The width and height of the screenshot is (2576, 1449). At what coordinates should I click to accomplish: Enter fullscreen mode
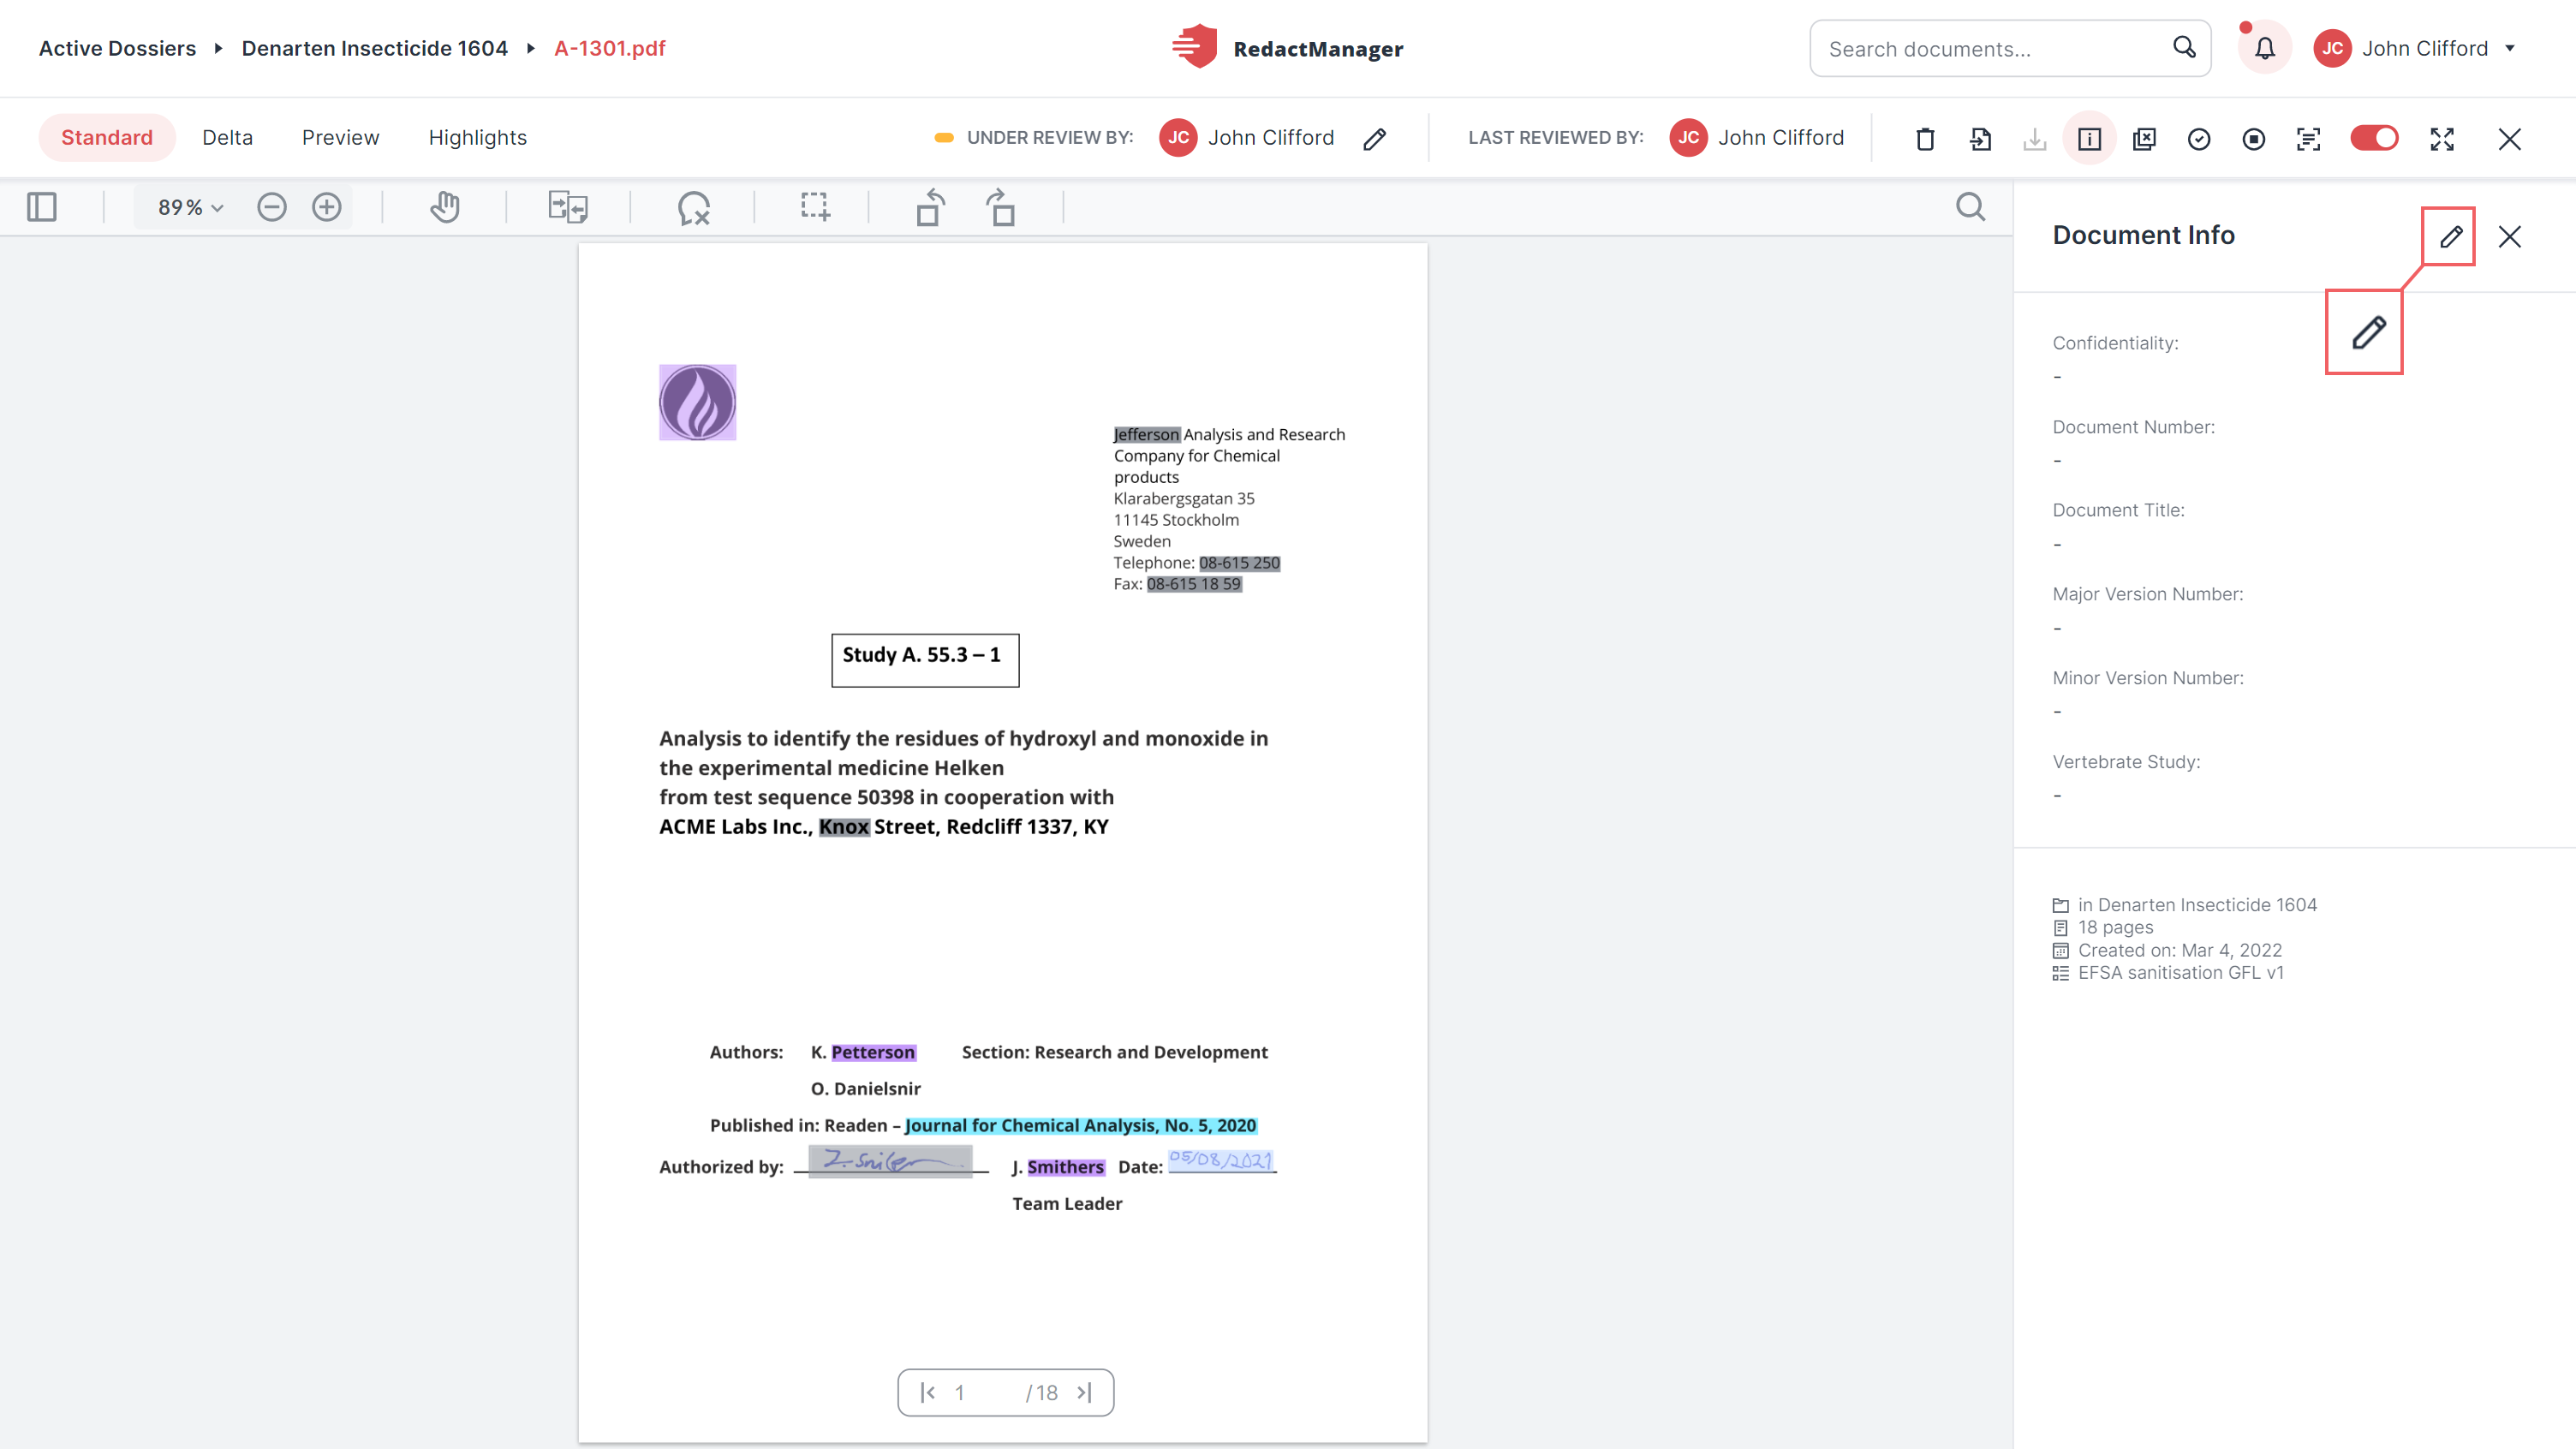click(2442, 139)
